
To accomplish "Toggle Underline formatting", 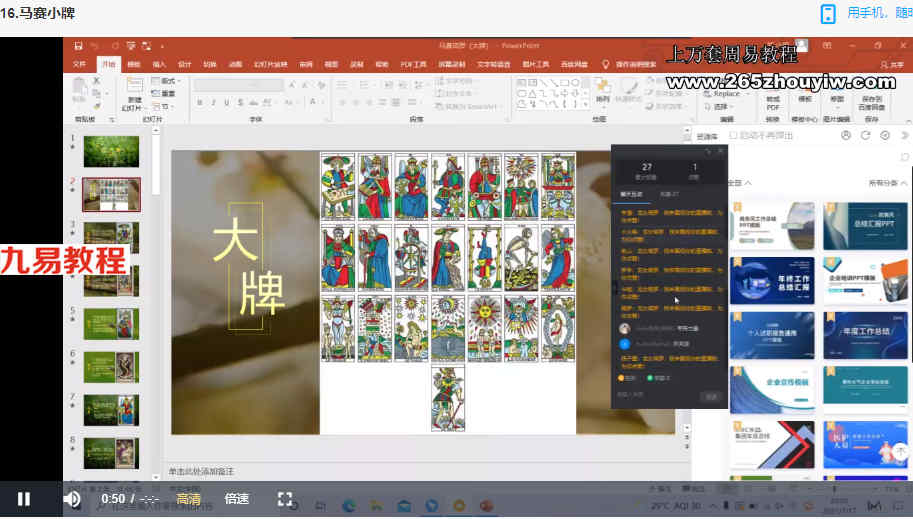I will pyautogui.click(x=227, y=103).
